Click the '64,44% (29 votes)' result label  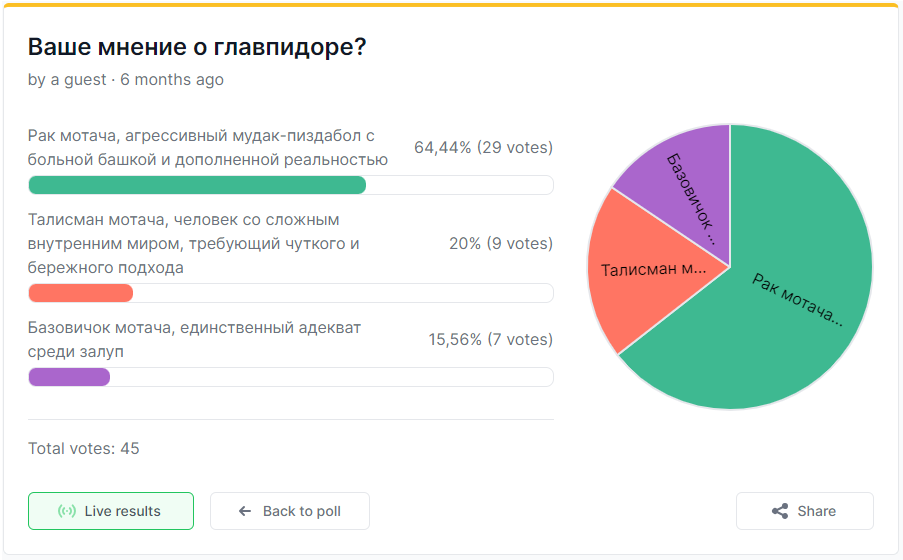(483, 148)
